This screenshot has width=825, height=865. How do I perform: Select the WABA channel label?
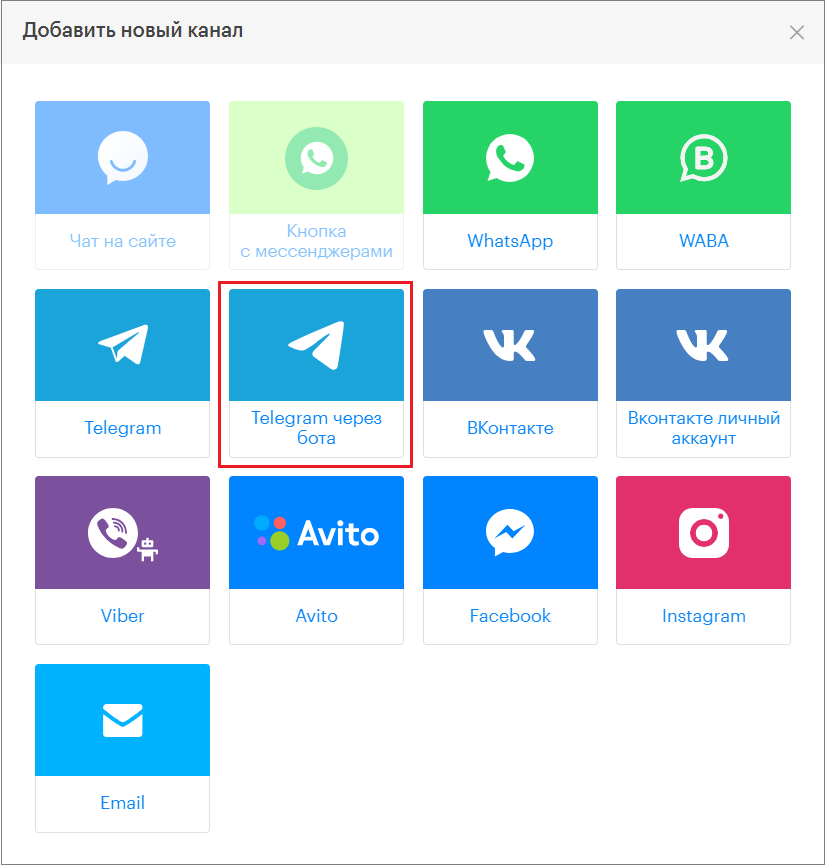[x=704, y=241]
